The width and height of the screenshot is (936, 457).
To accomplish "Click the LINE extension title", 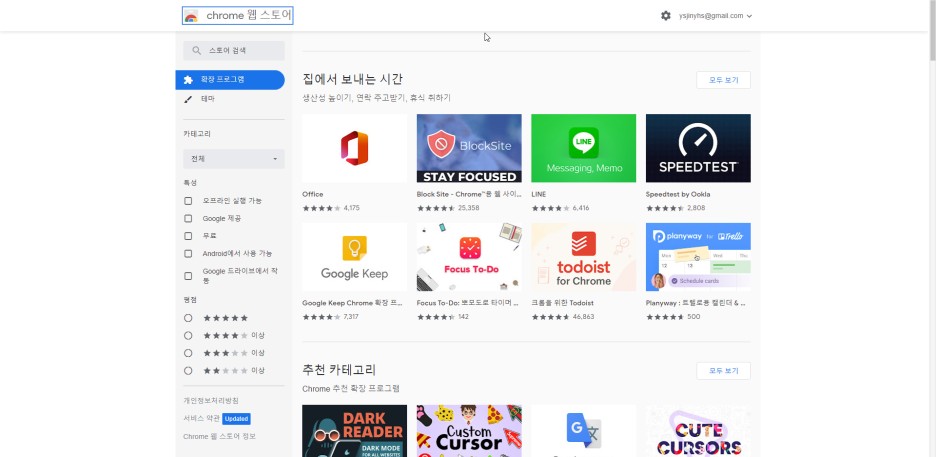I will pyautogui.click(x=538, y=194).
